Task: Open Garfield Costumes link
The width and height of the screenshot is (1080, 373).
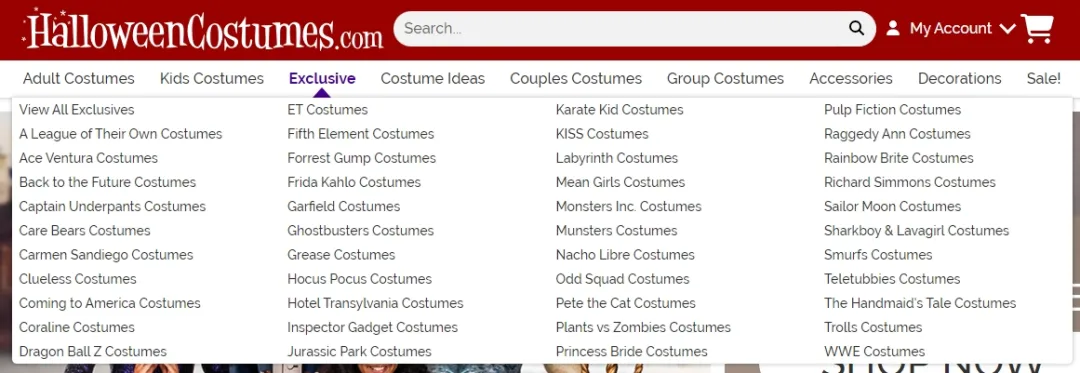Action: (343, 206)
